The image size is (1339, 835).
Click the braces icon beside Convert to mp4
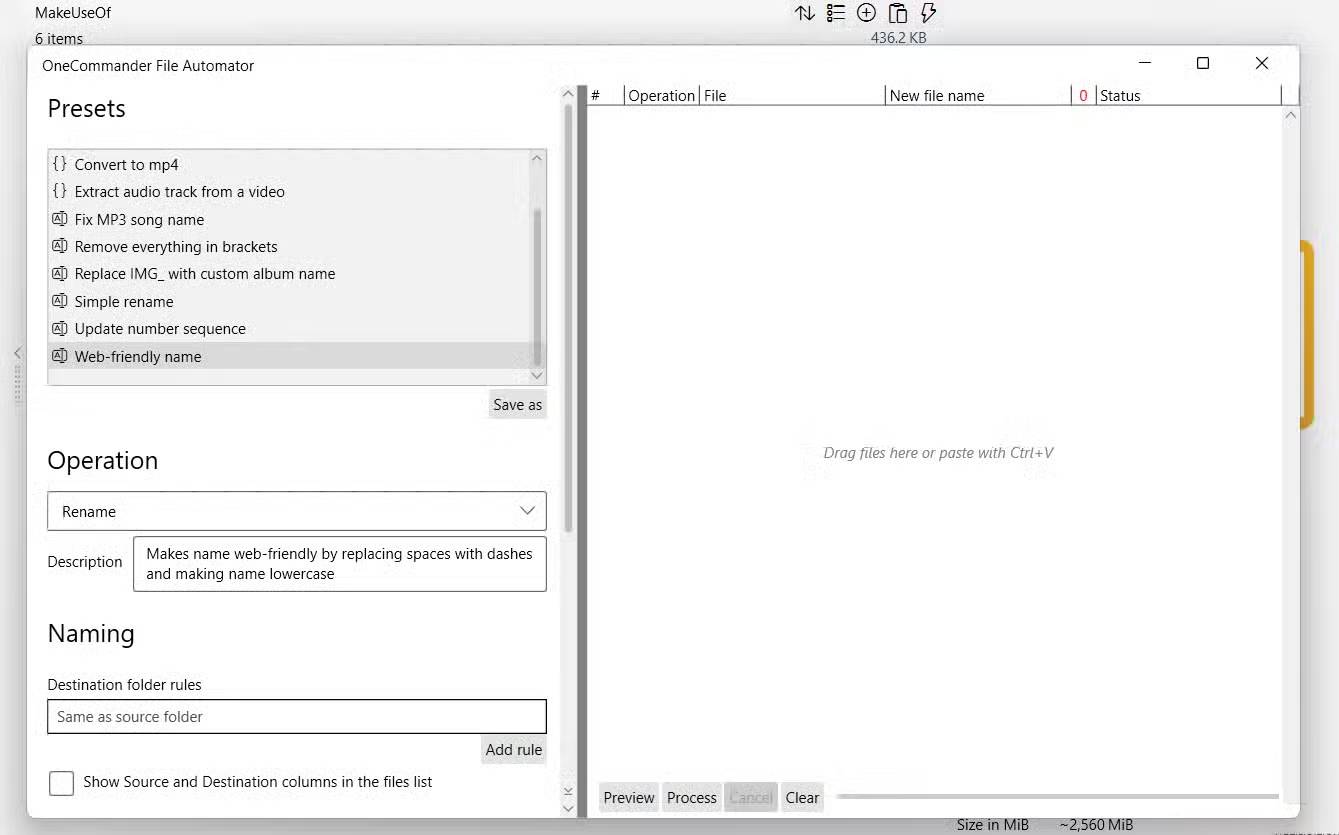60,164
